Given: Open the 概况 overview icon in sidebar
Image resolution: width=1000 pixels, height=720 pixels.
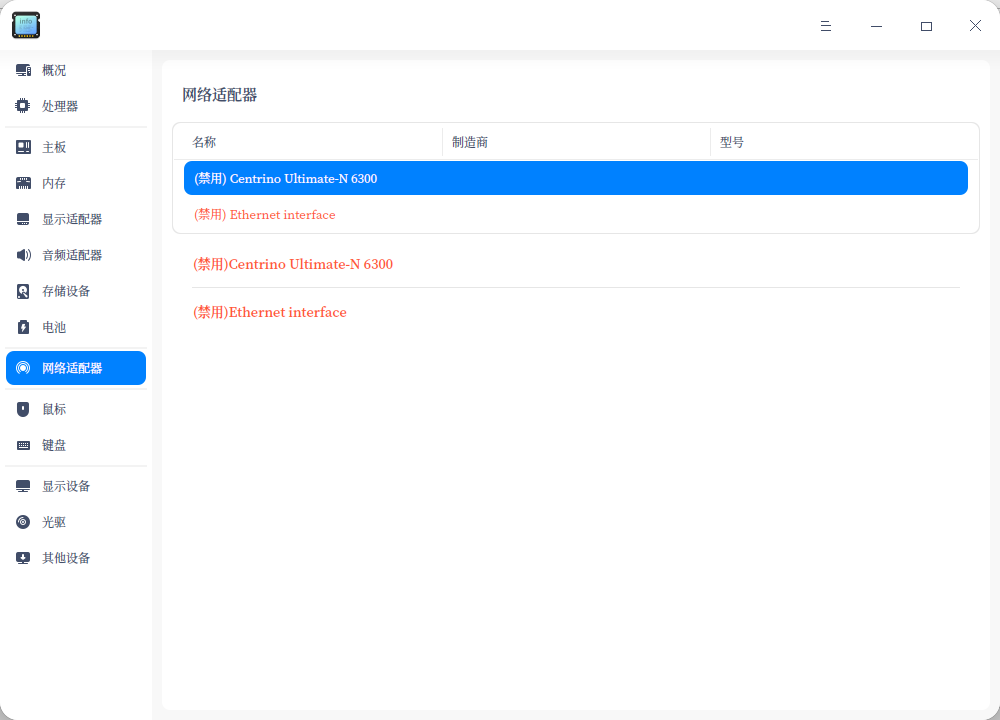Looking at the screenshot, I should point(24,70).
